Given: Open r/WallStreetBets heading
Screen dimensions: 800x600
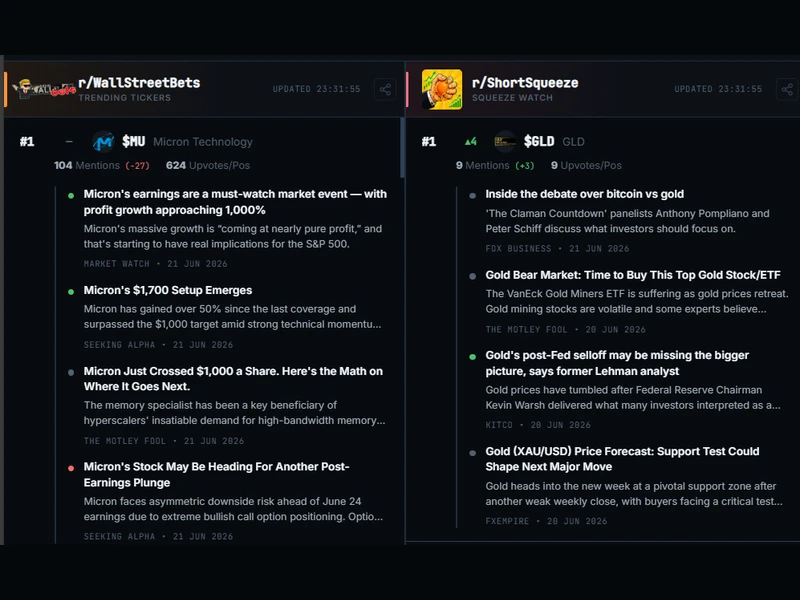Looking at the screenshot, I should (139, 83).
